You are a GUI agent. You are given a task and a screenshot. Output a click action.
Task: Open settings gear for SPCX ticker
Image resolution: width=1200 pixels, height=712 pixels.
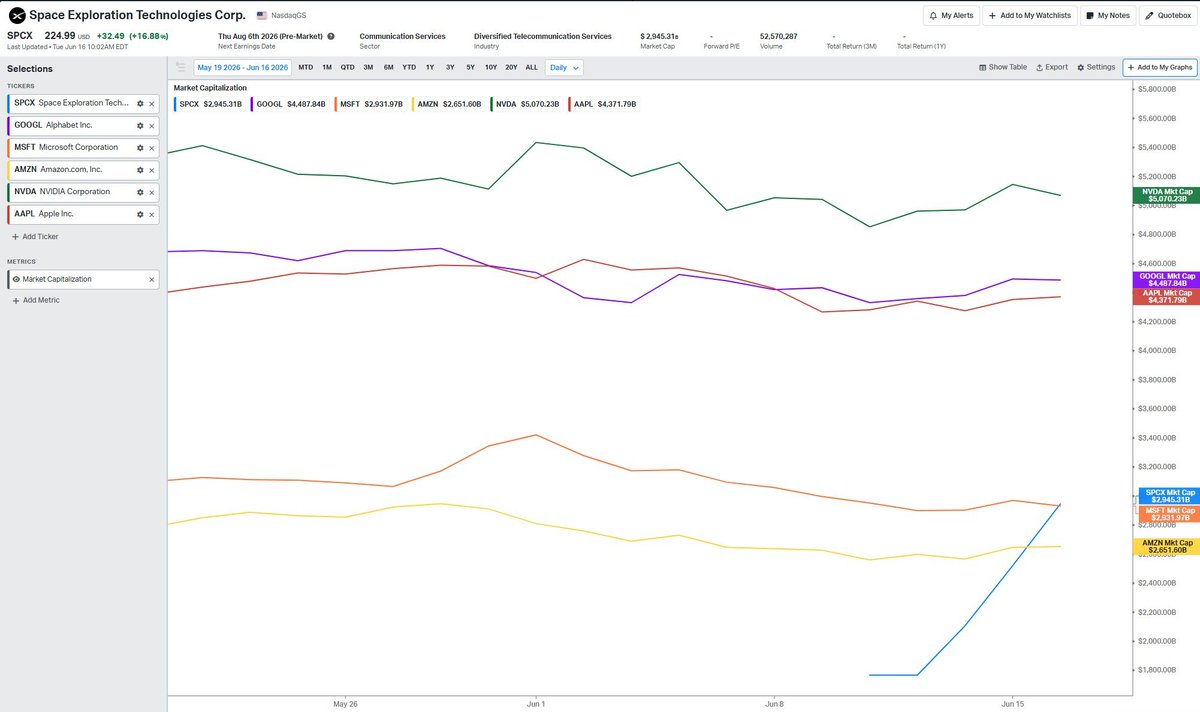(x=140, y=103)
